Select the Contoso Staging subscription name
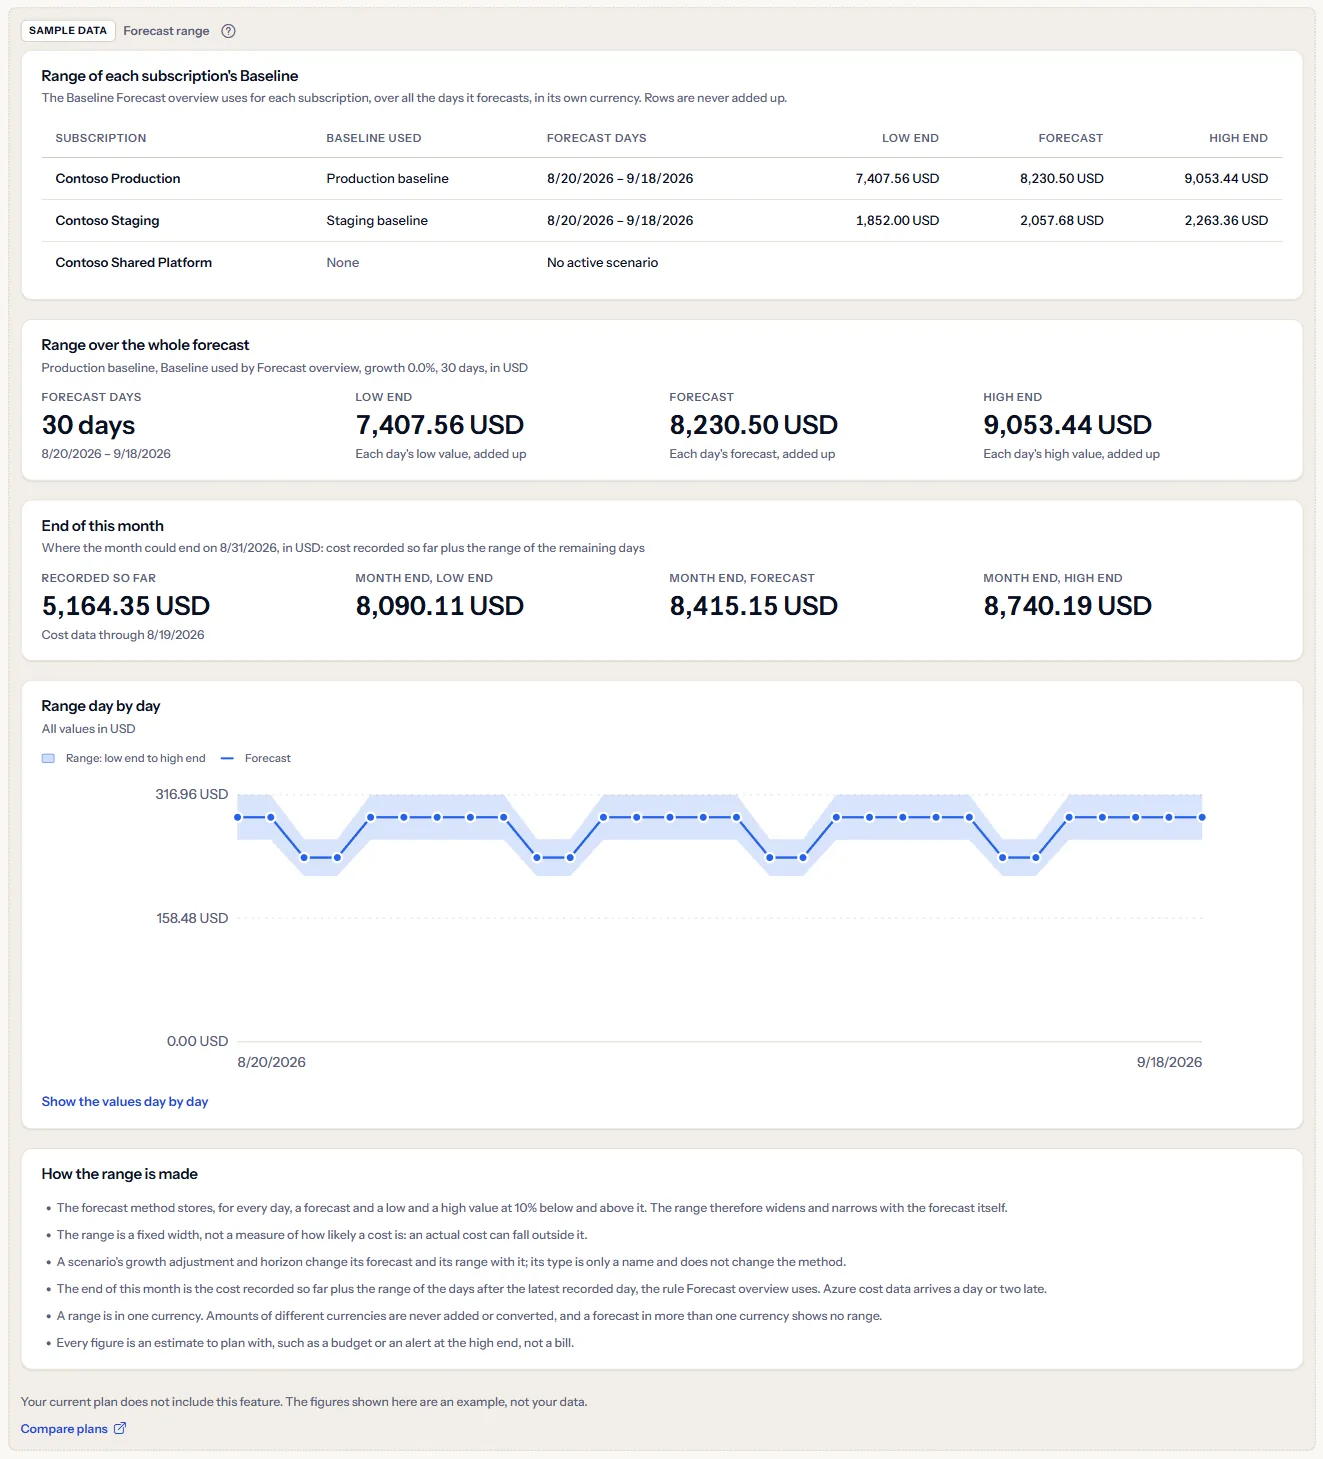The image size is (1323, 1459). tap(107, 221)
